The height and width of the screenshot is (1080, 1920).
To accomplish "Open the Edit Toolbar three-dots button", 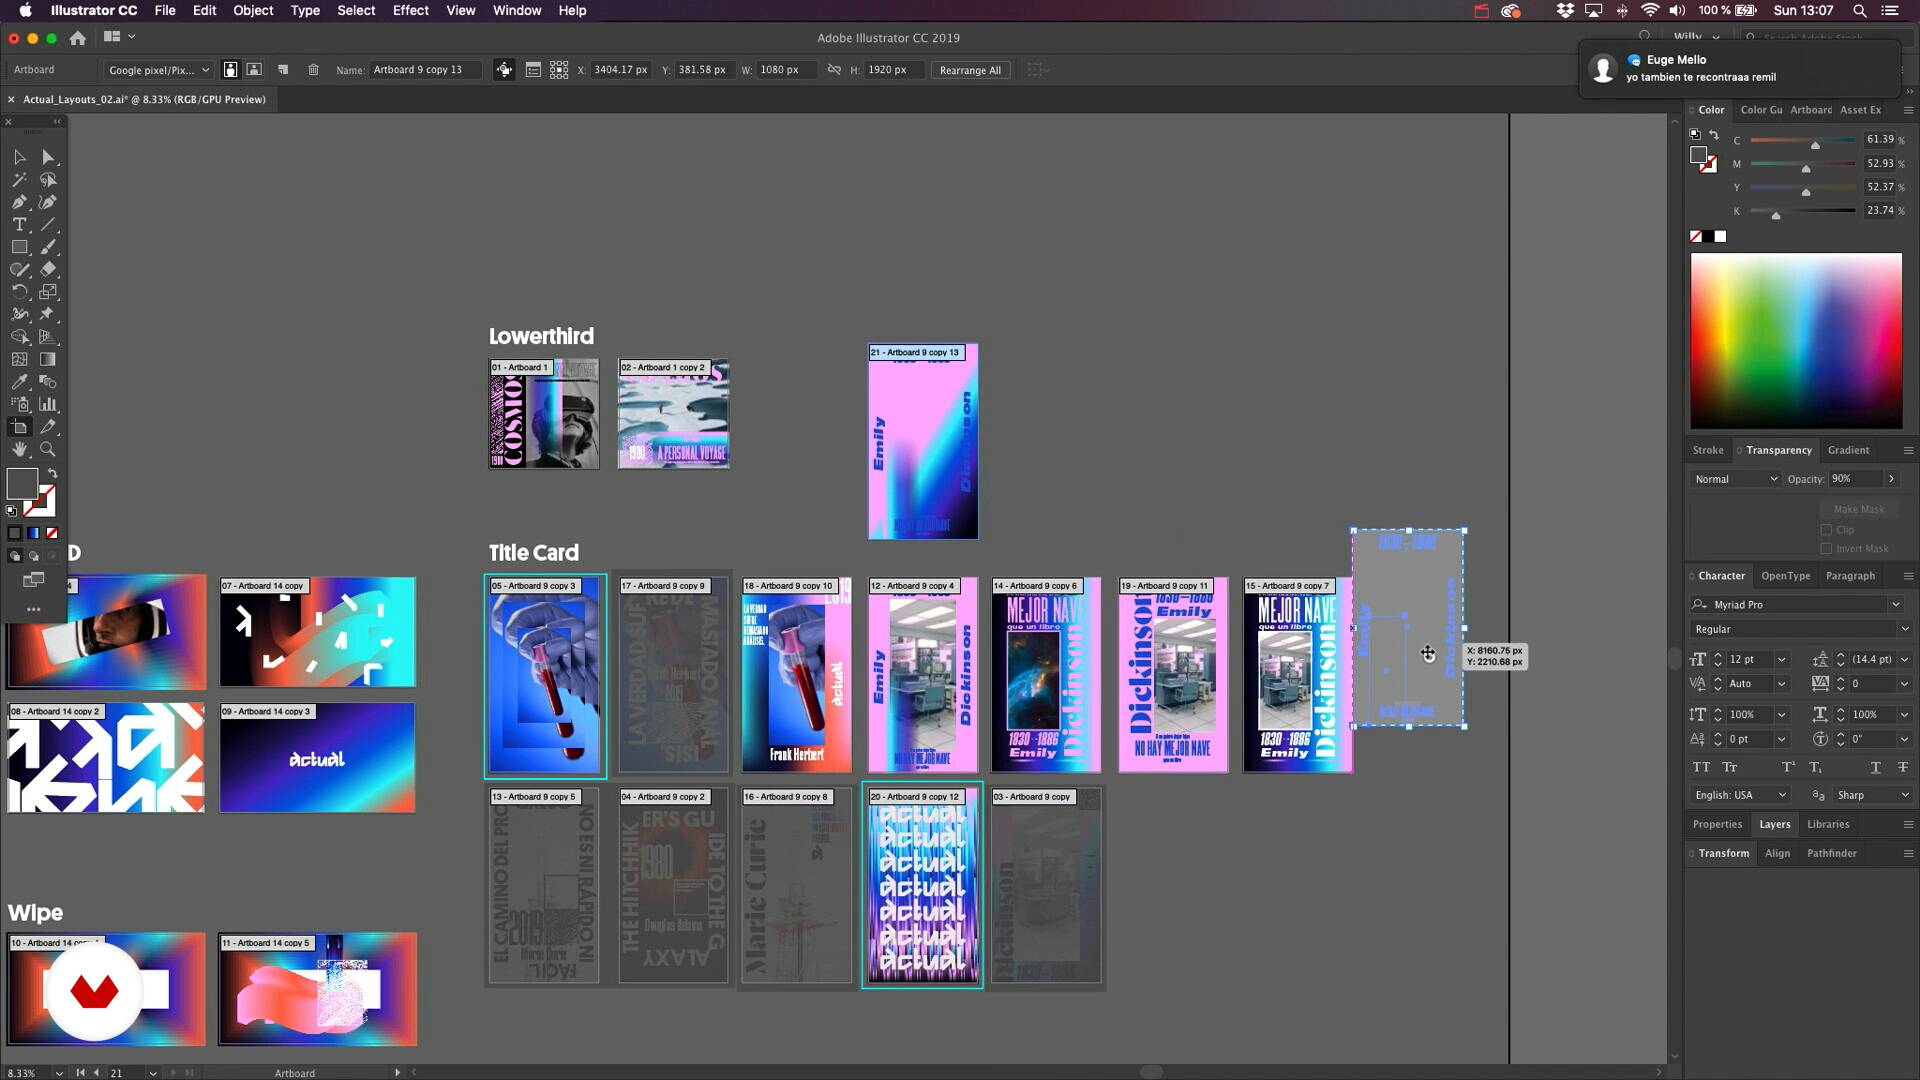I will 33,609.
